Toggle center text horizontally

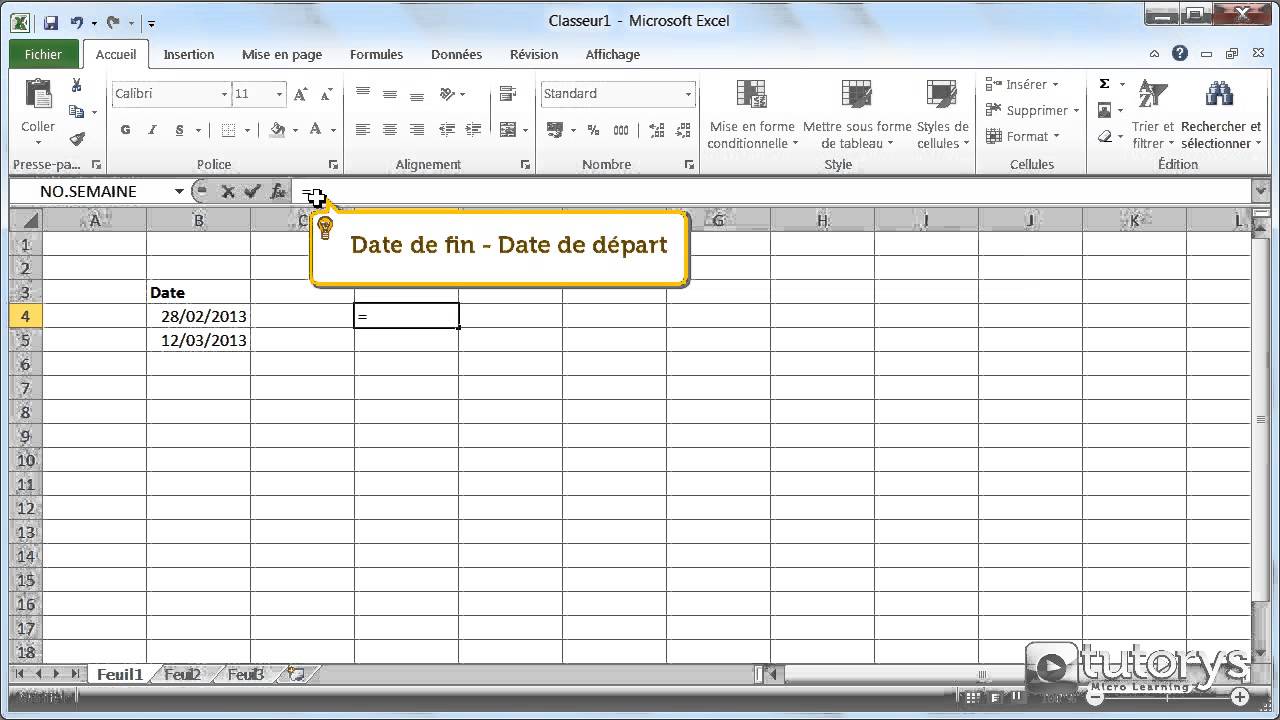tap(390, 130)
